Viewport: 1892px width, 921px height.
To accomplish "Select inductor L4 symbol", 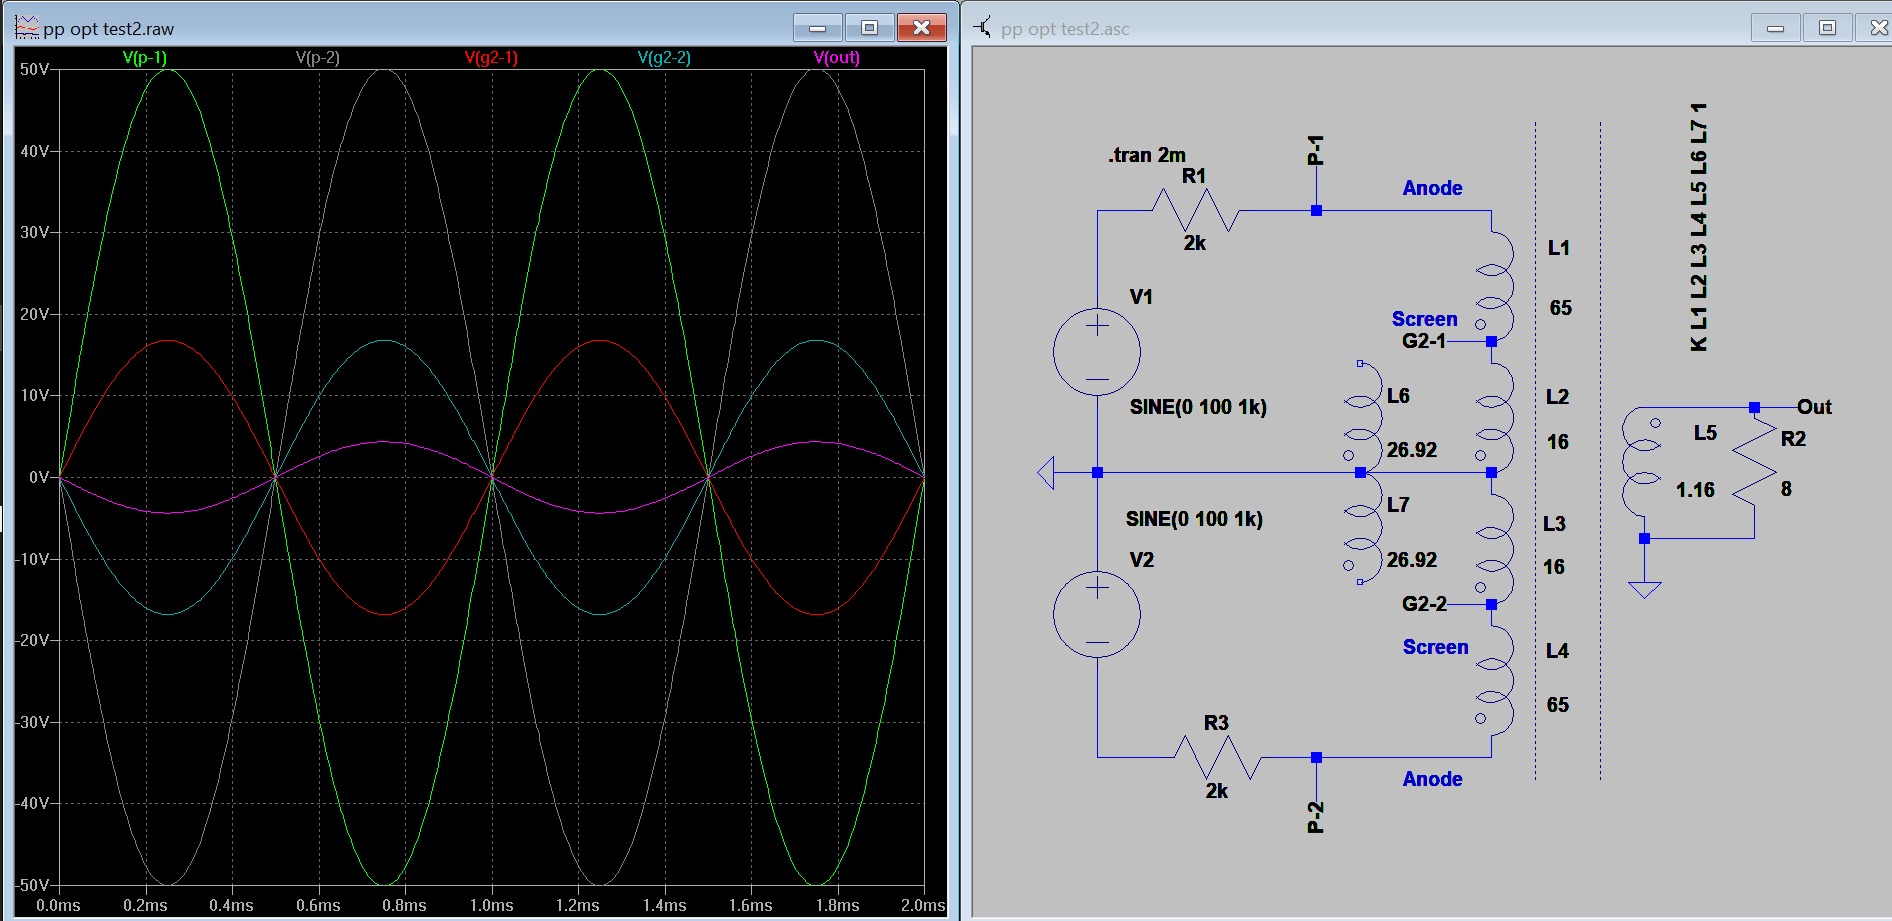I will coord(1495,680).
